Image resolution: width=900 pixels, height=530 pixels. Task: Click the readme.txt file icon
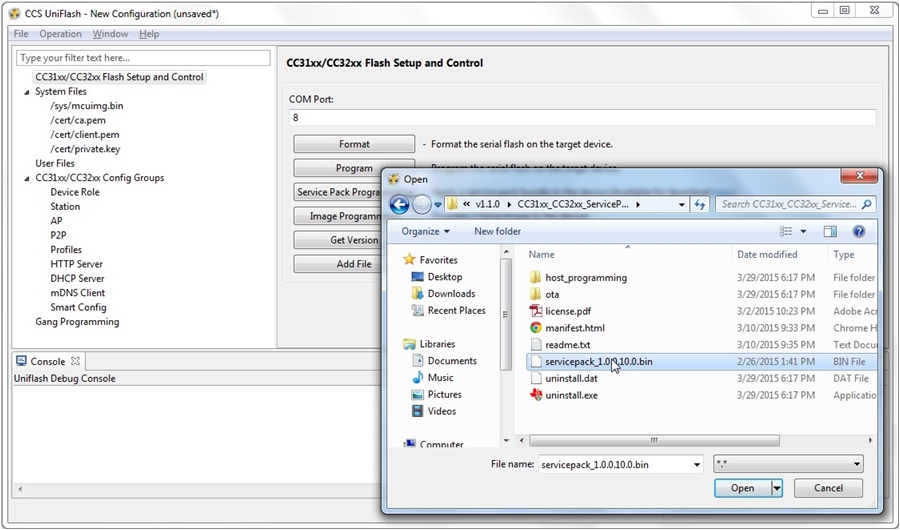(x=536, y=345)
